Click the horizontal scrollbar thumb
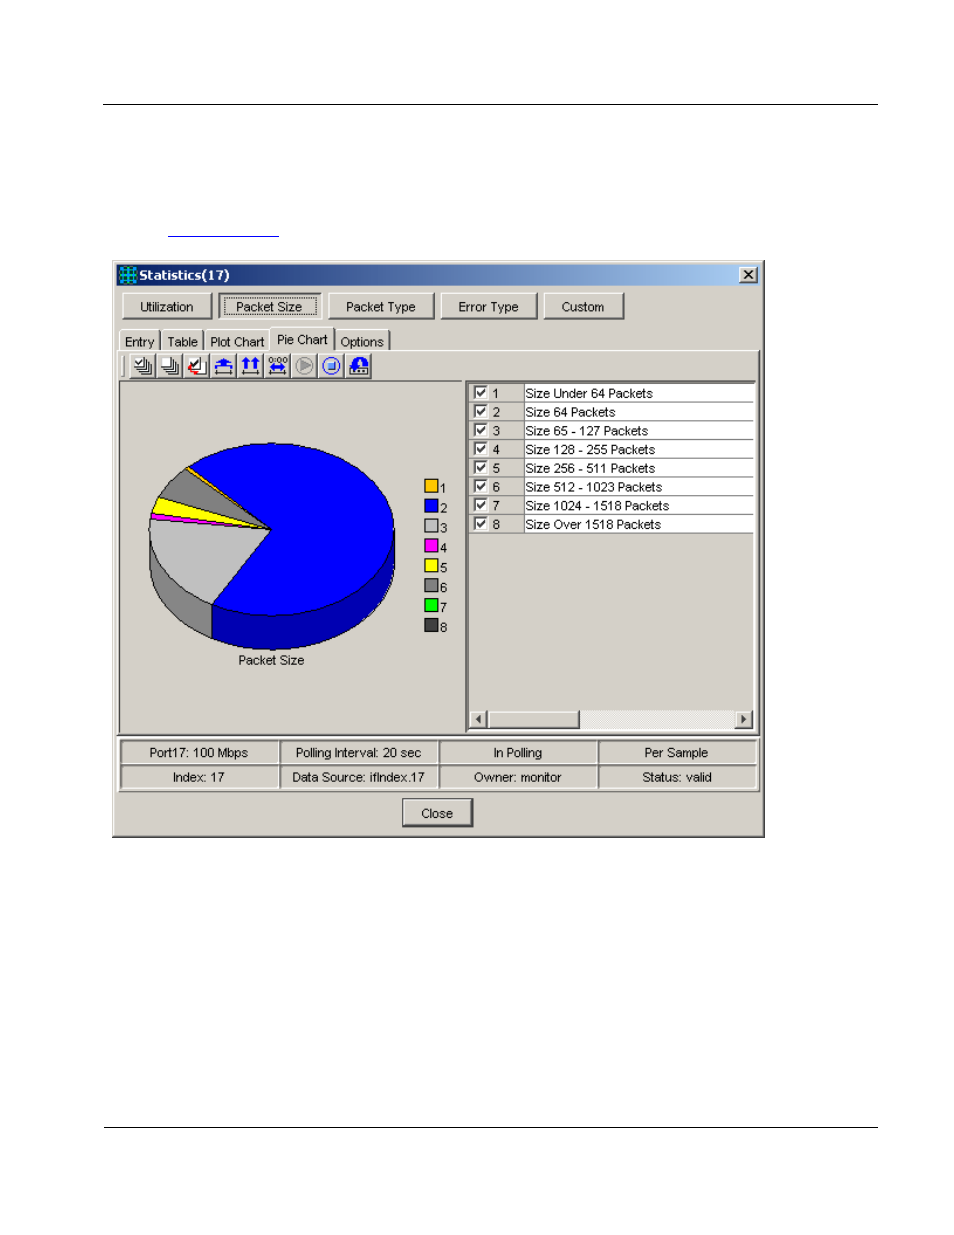The width and height of the screenshot is (954, 1235). 533,719
